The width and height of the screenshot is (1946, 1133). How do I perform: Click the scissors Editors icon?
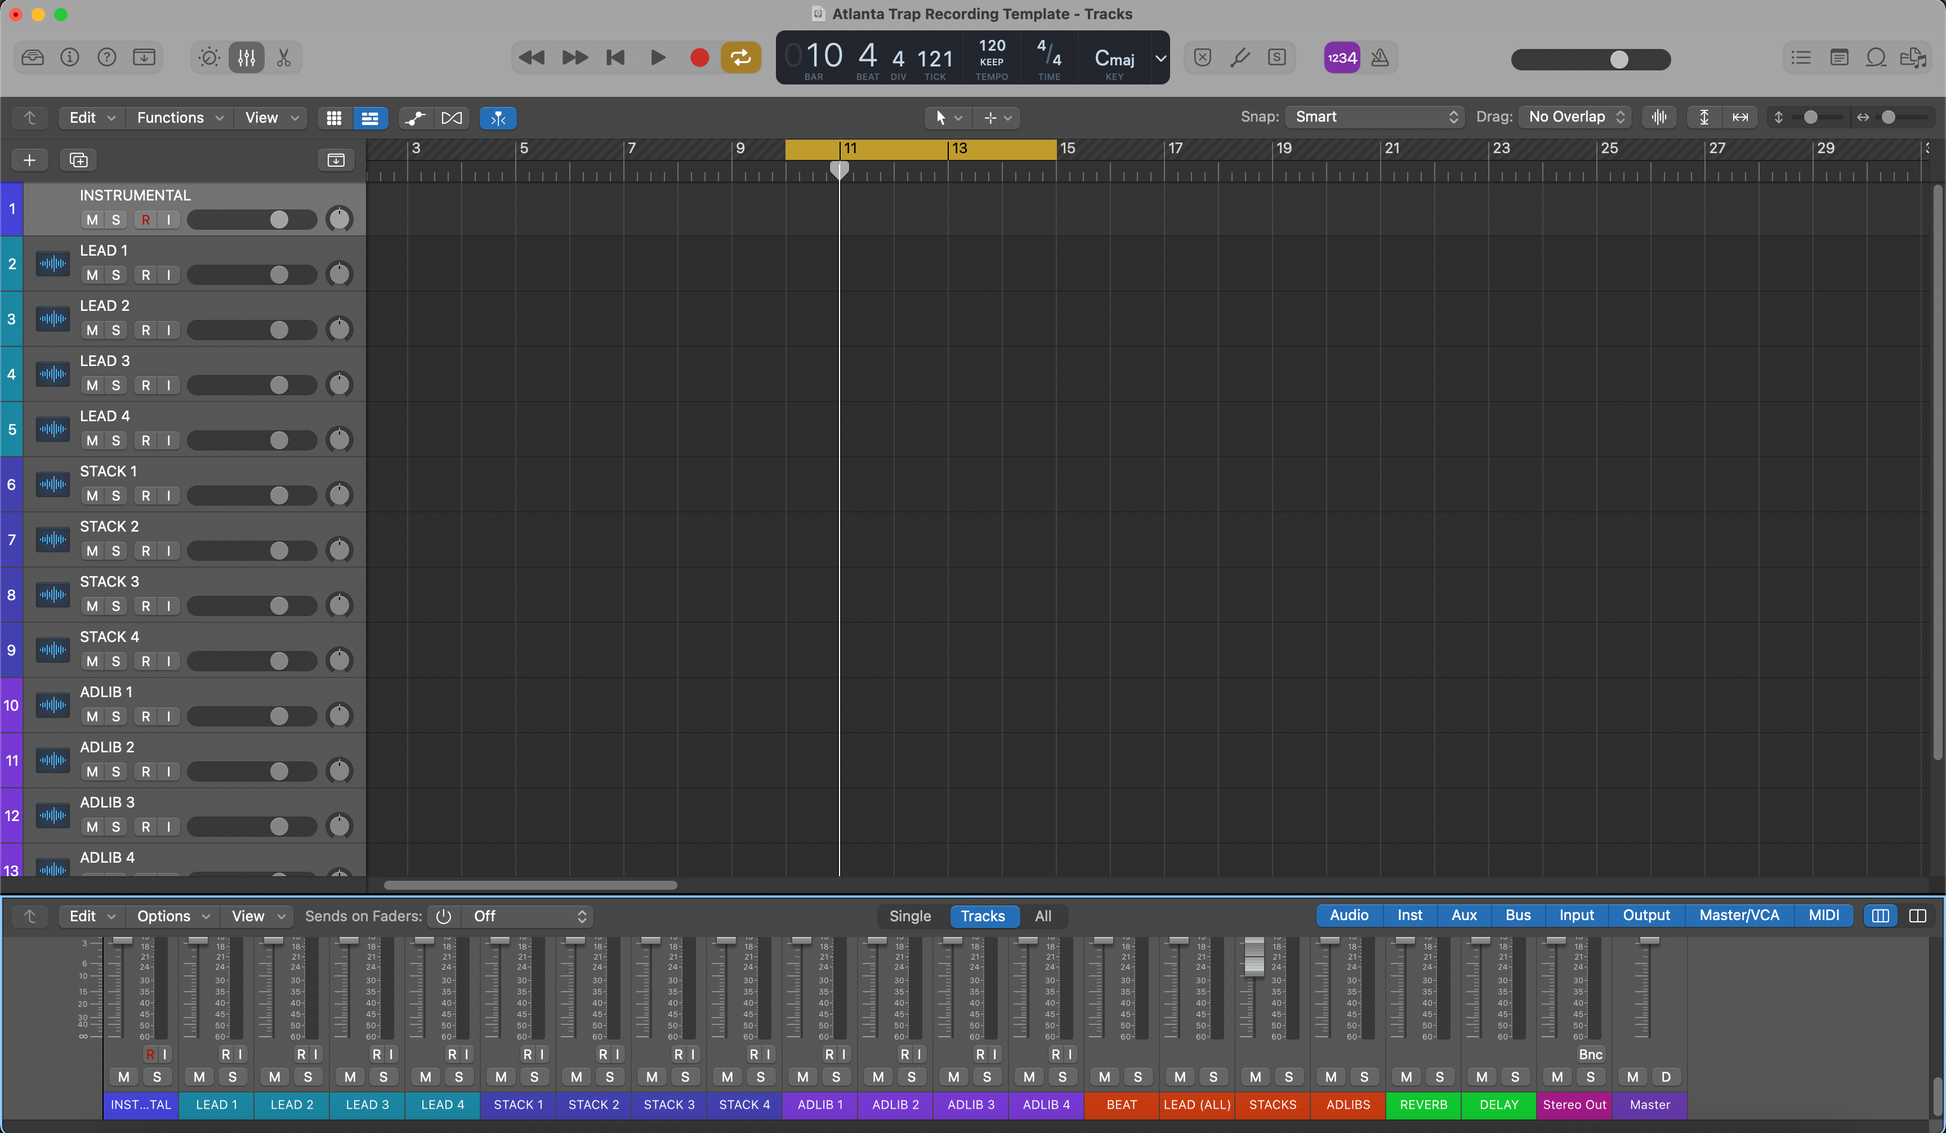click(x=284, y=58)
